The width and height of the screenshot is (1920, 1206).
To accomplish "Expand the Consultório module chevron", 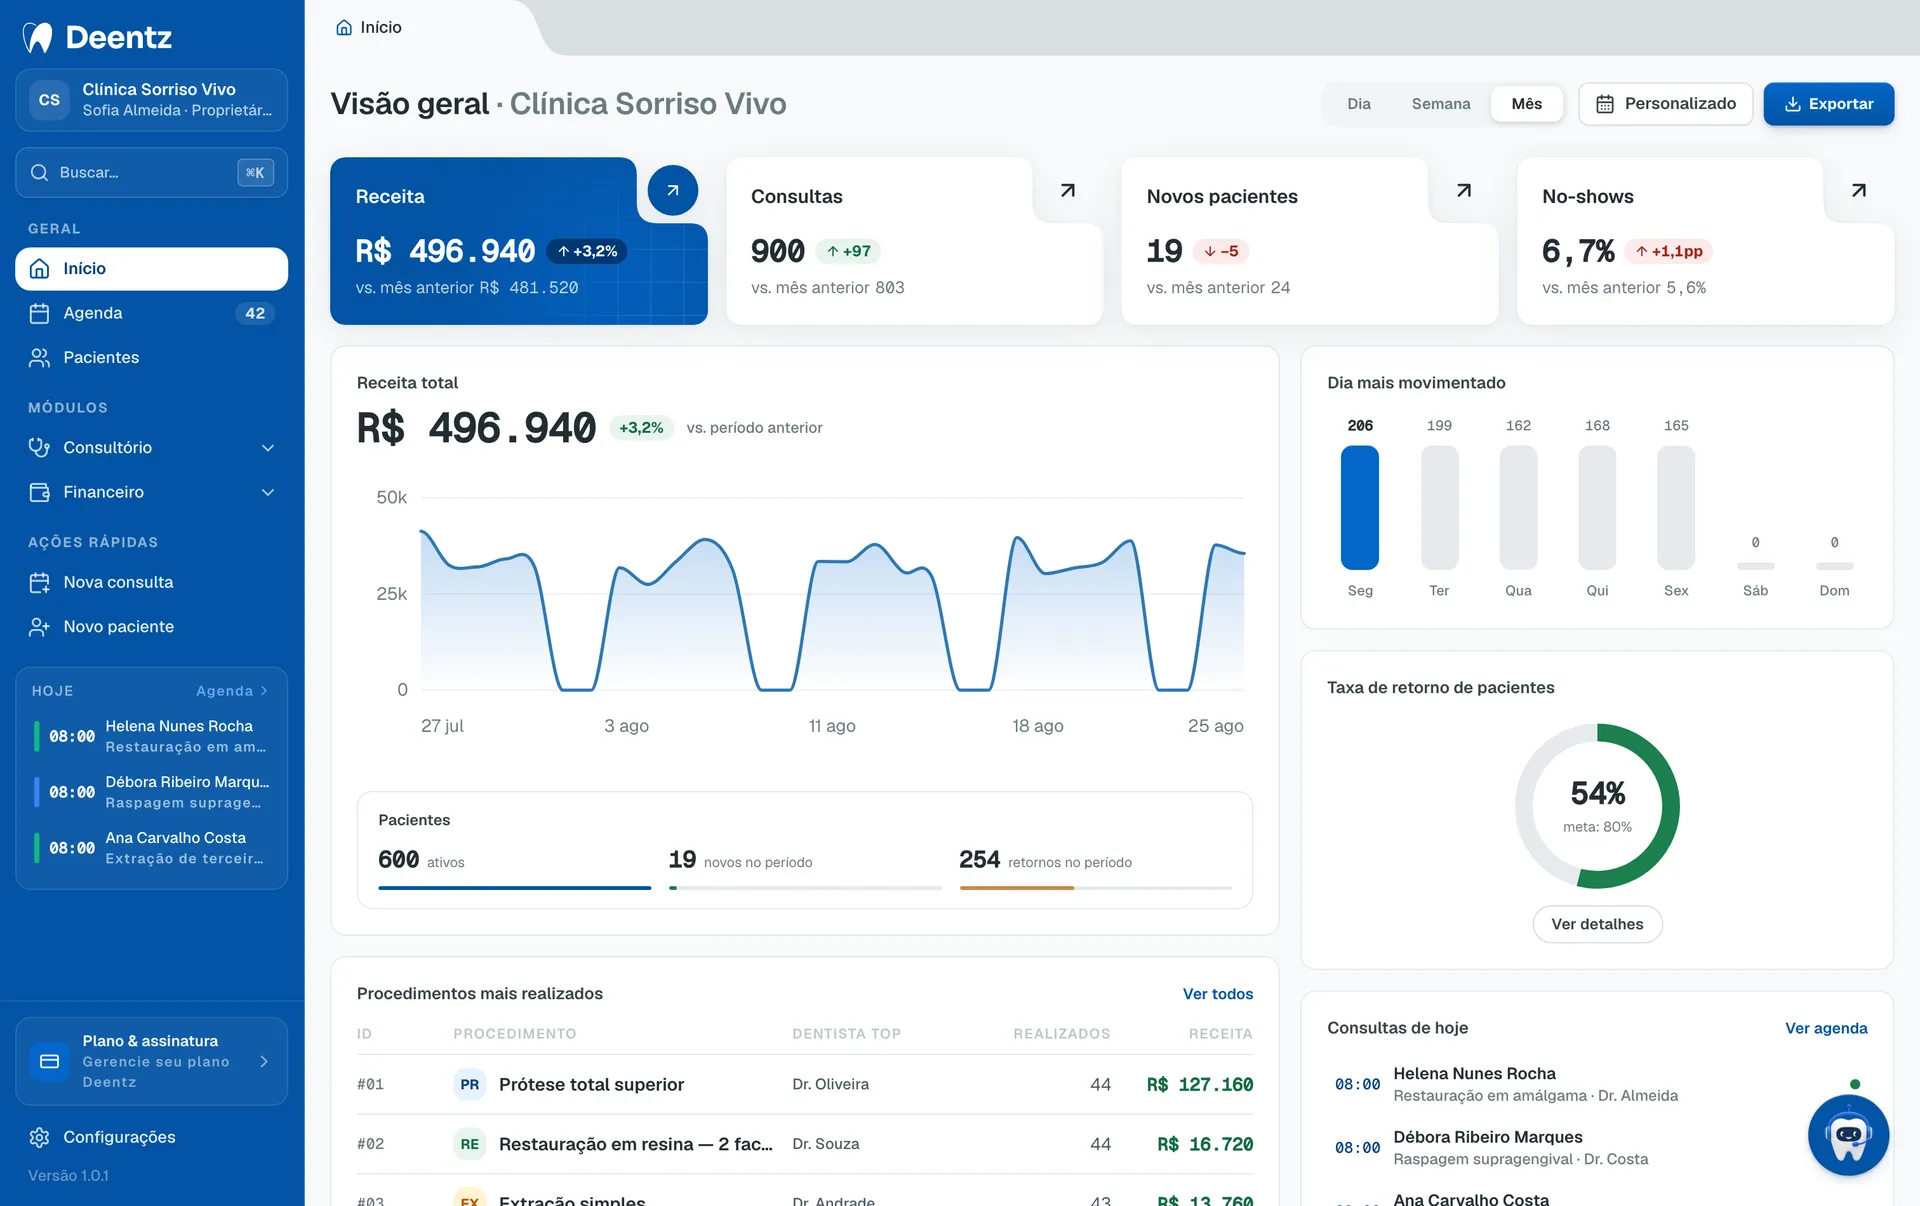I will pos(268,448).
